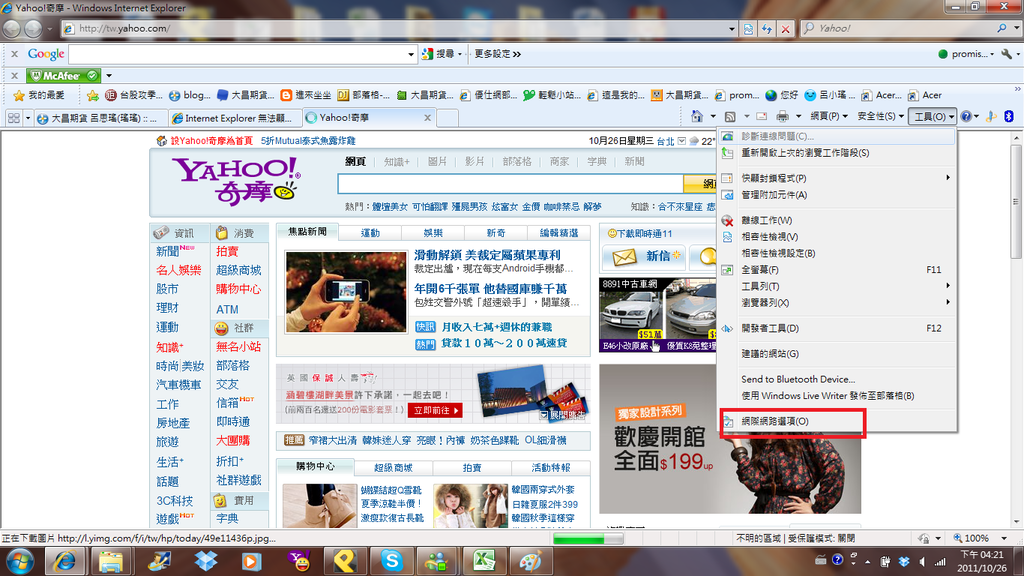The image size is (1024, 576).
Task: Open the address bar URL dropdown
Action: point(731,29)
